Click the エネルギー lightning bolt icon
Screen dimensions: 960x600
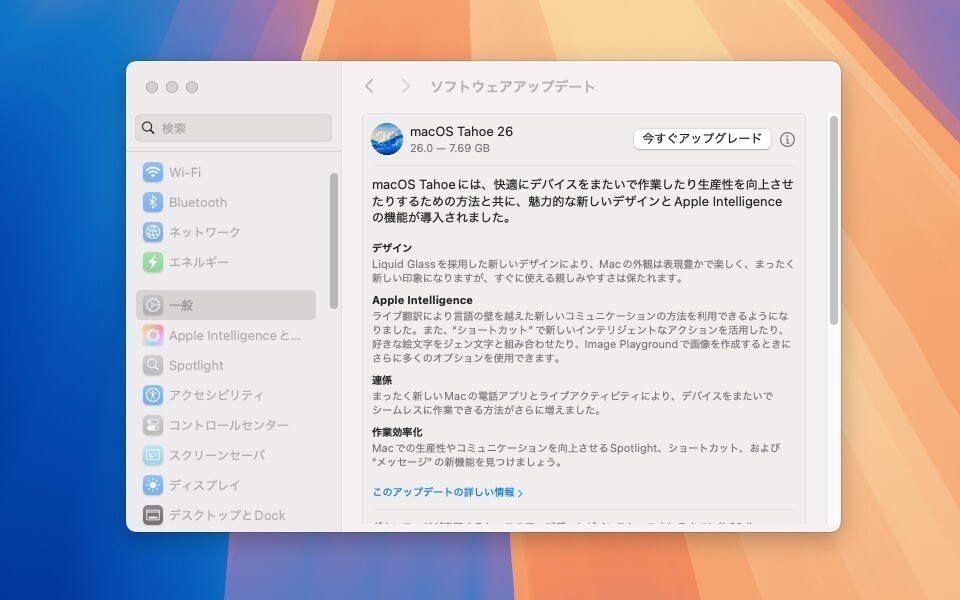pos(152,262)
